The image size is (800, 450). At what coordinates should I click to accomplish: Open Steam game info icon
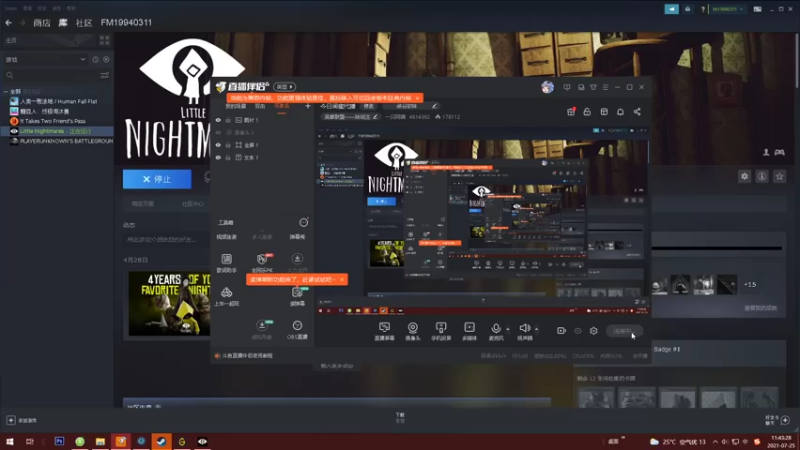tap(762, 177)
